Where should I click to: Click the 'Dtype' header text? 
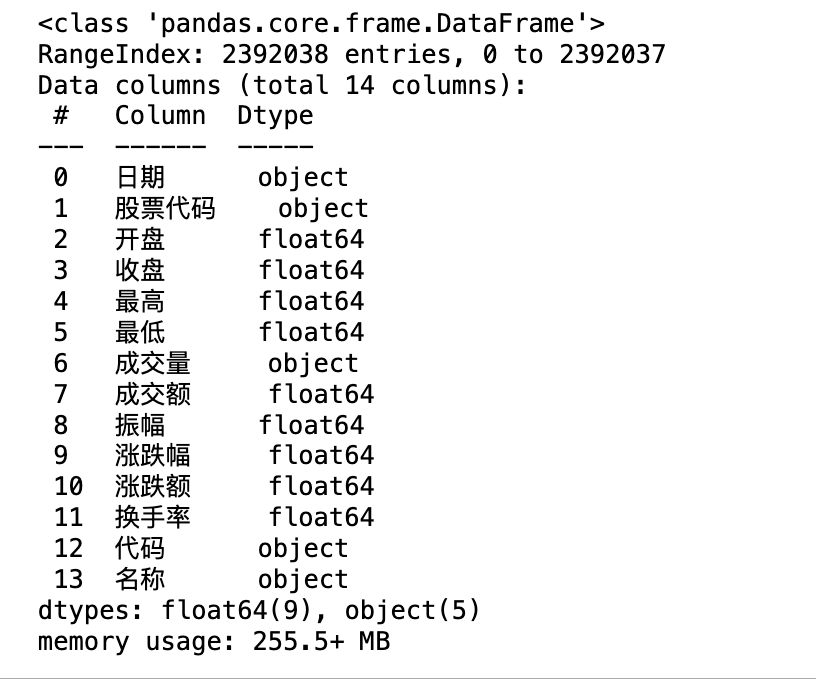point(275,115)
